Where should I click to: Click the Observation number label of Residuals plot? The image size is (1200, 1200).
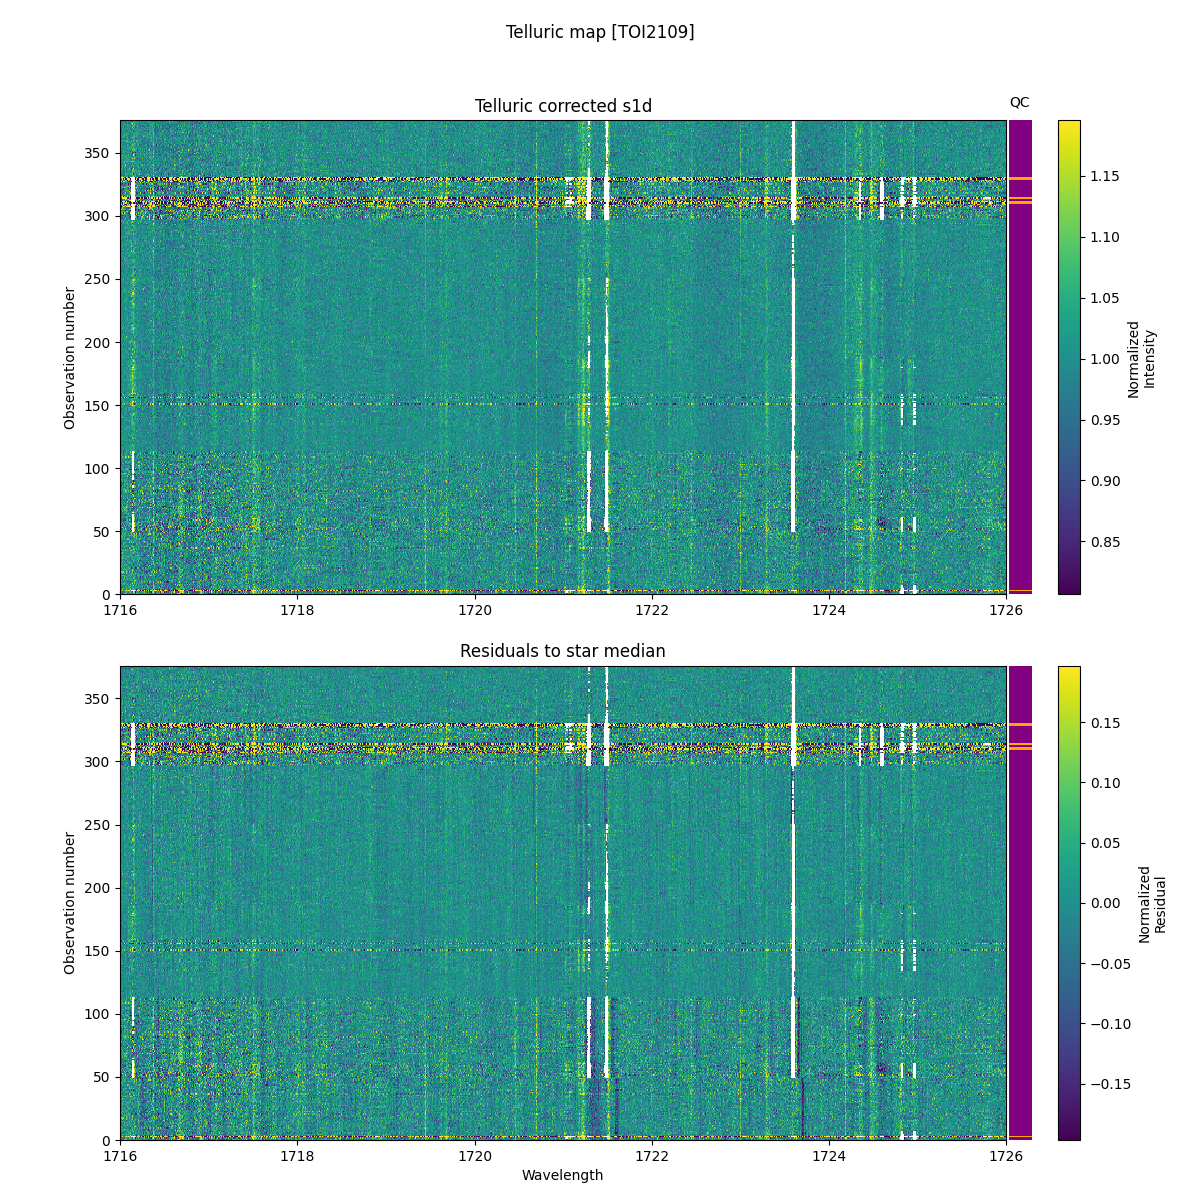[x=70, y=903]
